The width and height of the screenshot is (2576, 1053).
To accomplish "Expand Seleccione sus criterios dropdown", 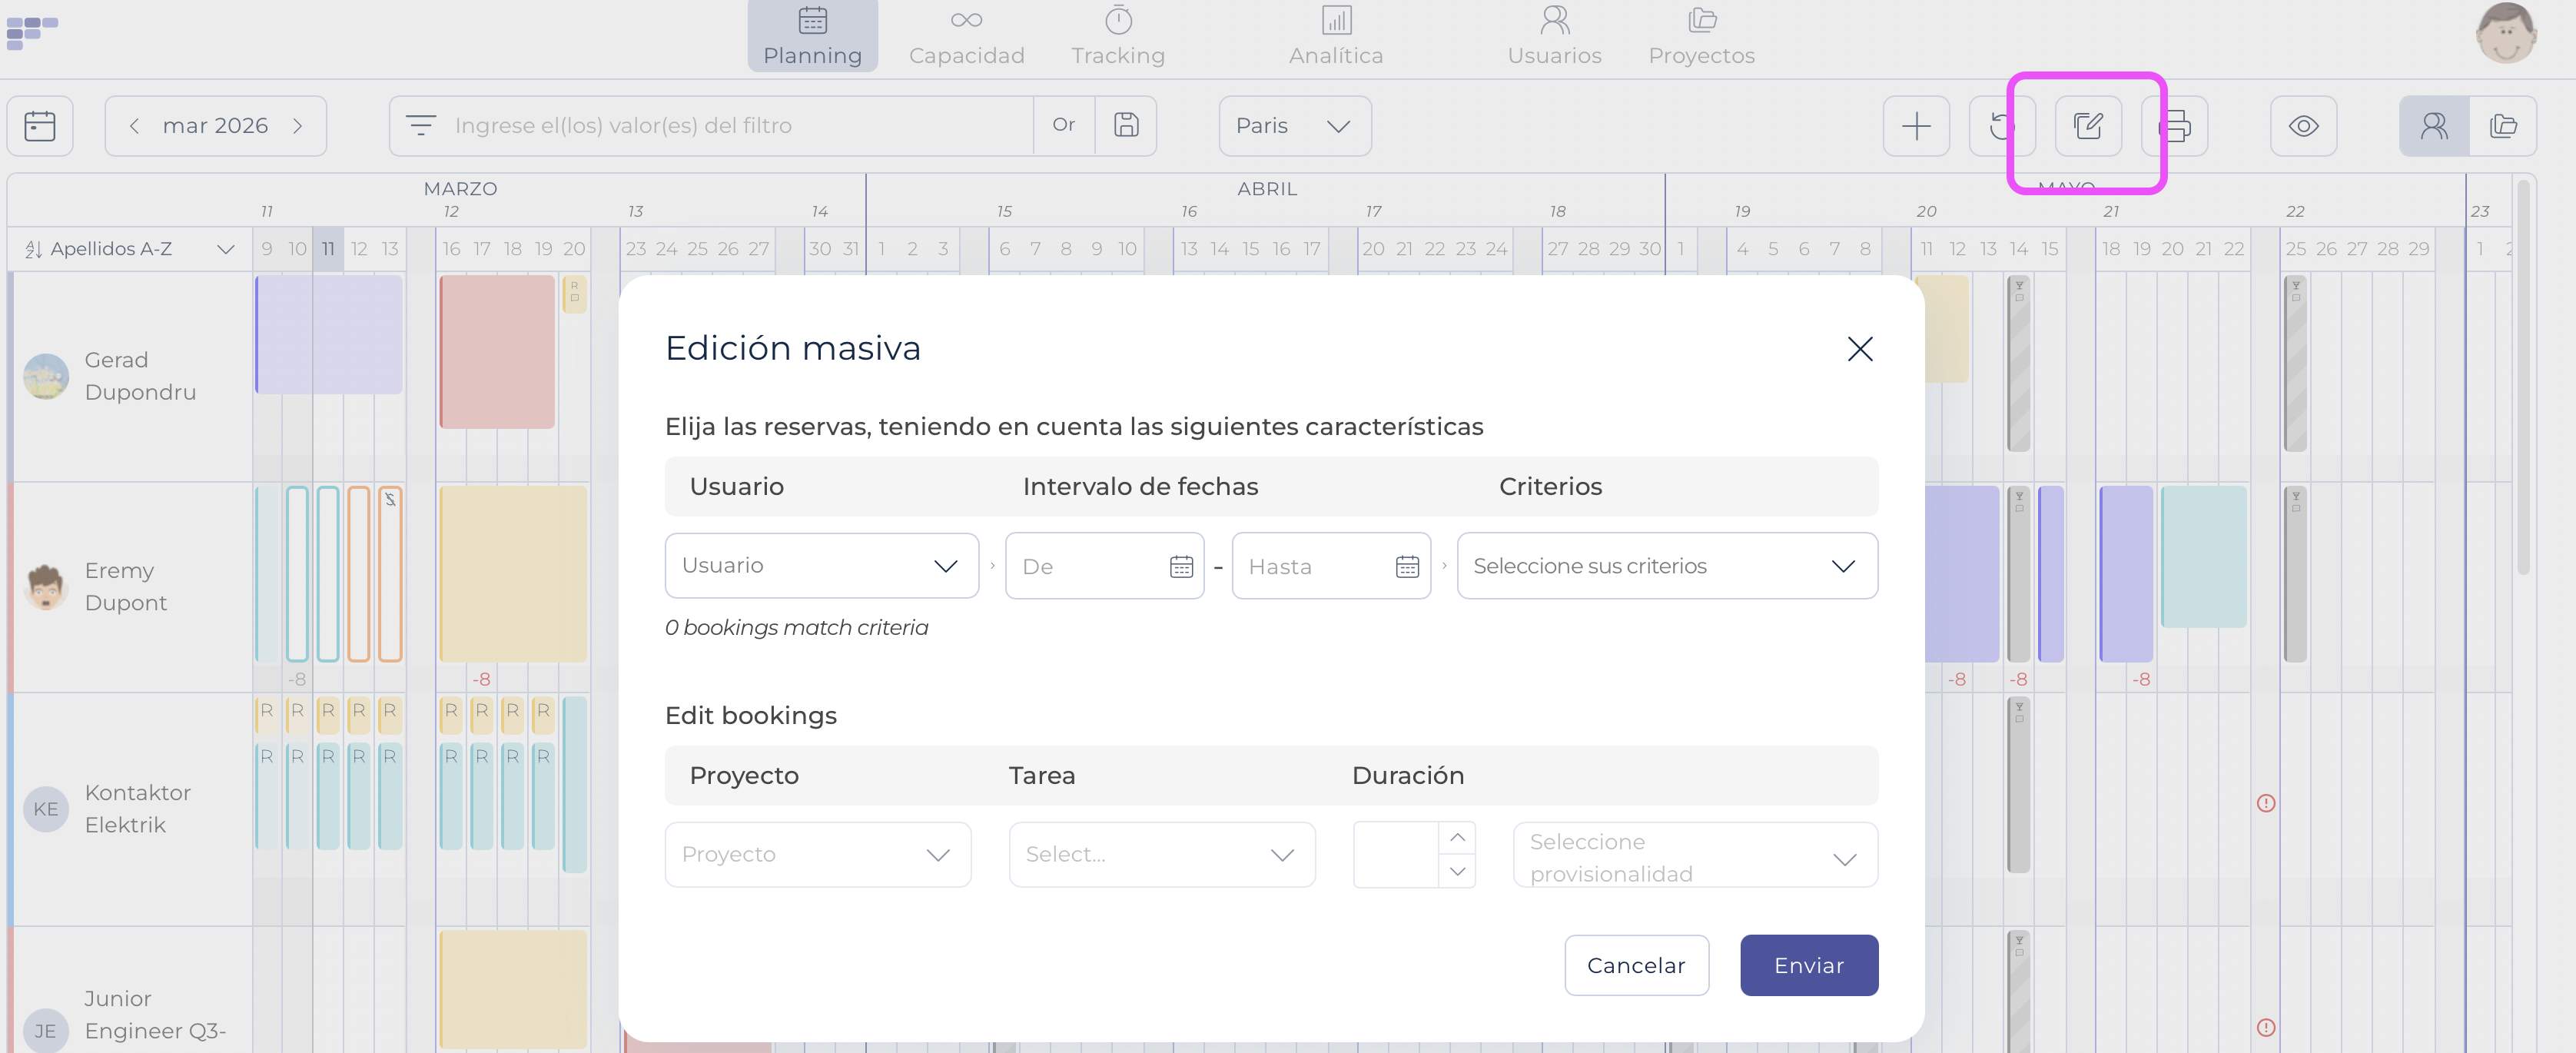I will (1666, 566).
